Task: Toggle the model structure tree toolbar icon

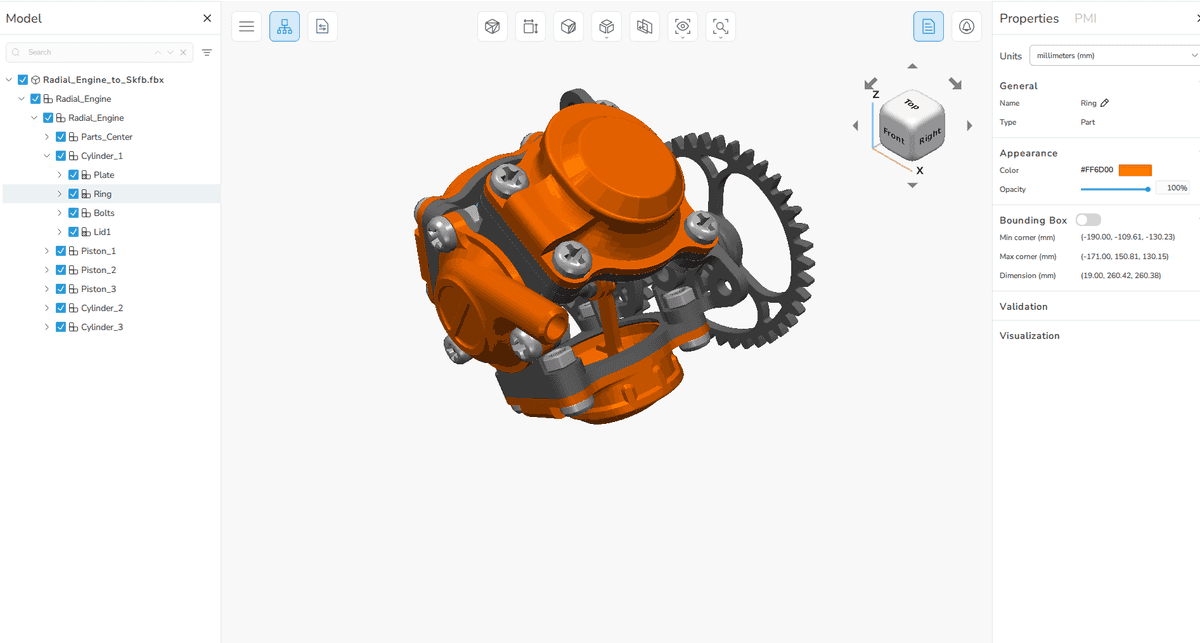Action: pyautogui.click(x=284, y=26)
